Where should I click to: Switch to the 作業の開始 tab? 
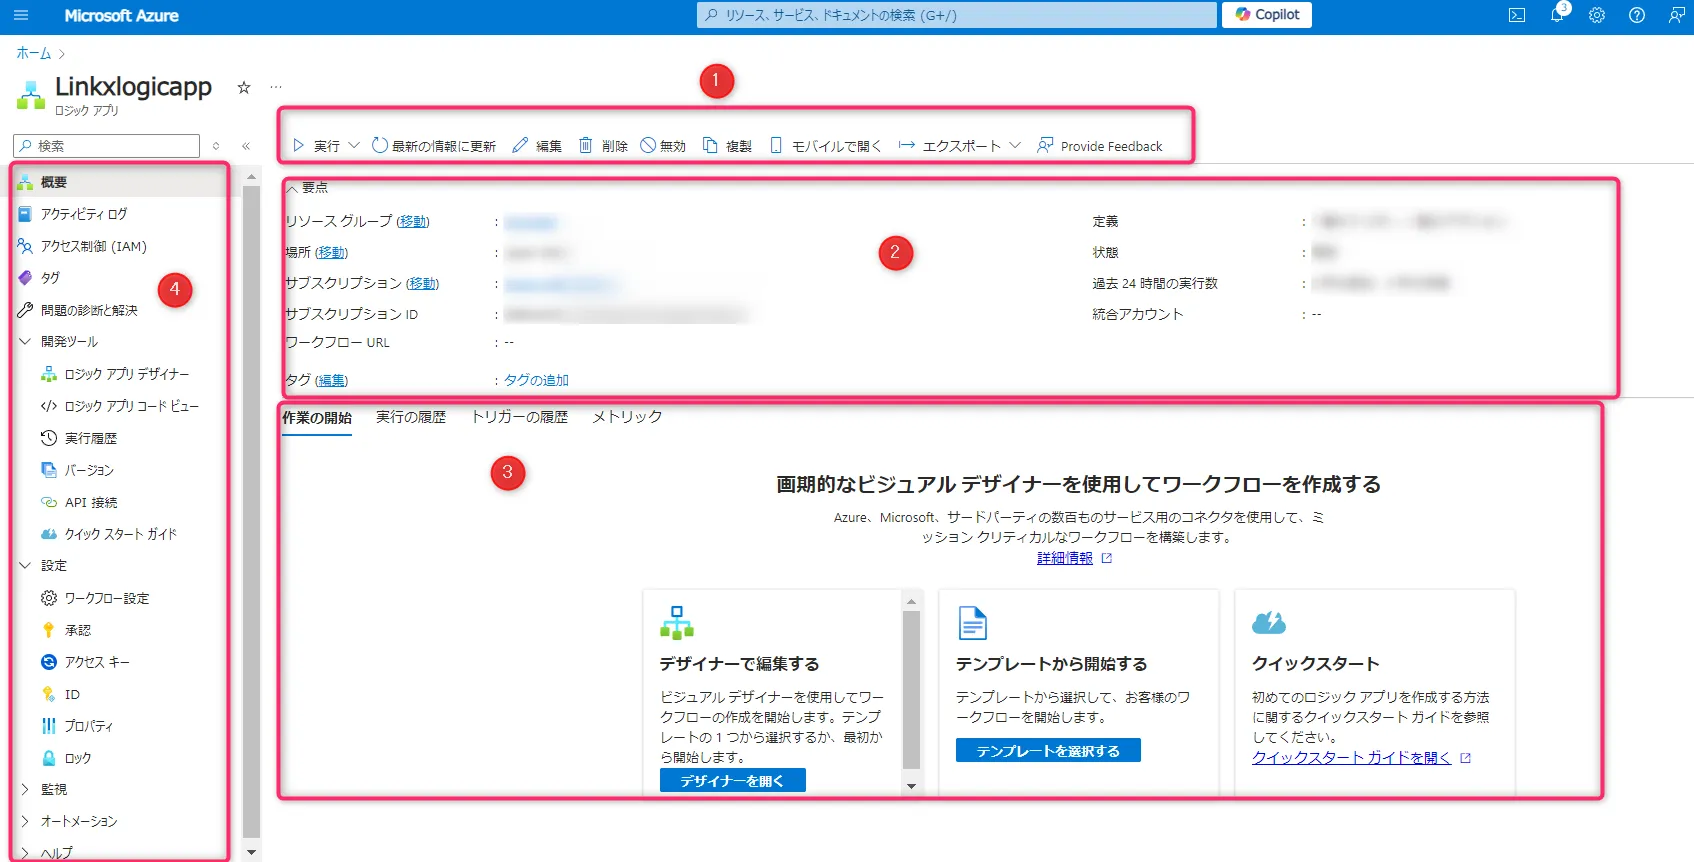point(317,417)
